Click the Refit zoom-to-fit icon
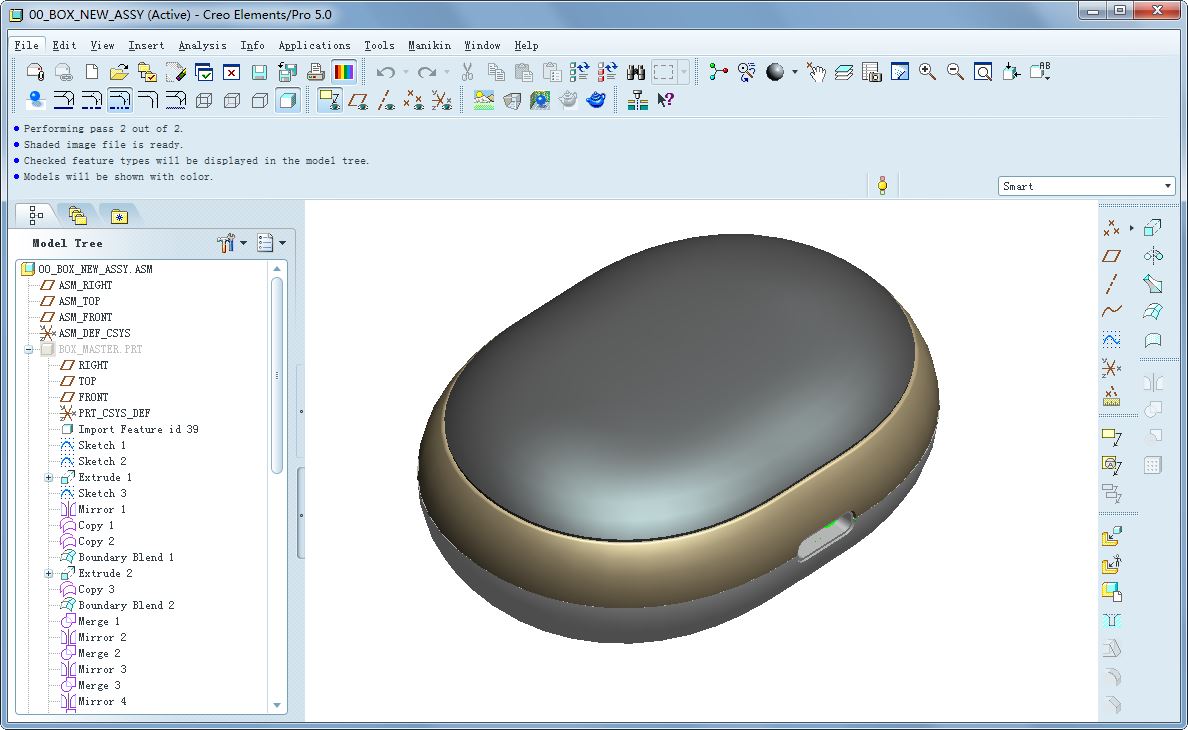This screenshot has width=1188, height=730. pos(983,72)
